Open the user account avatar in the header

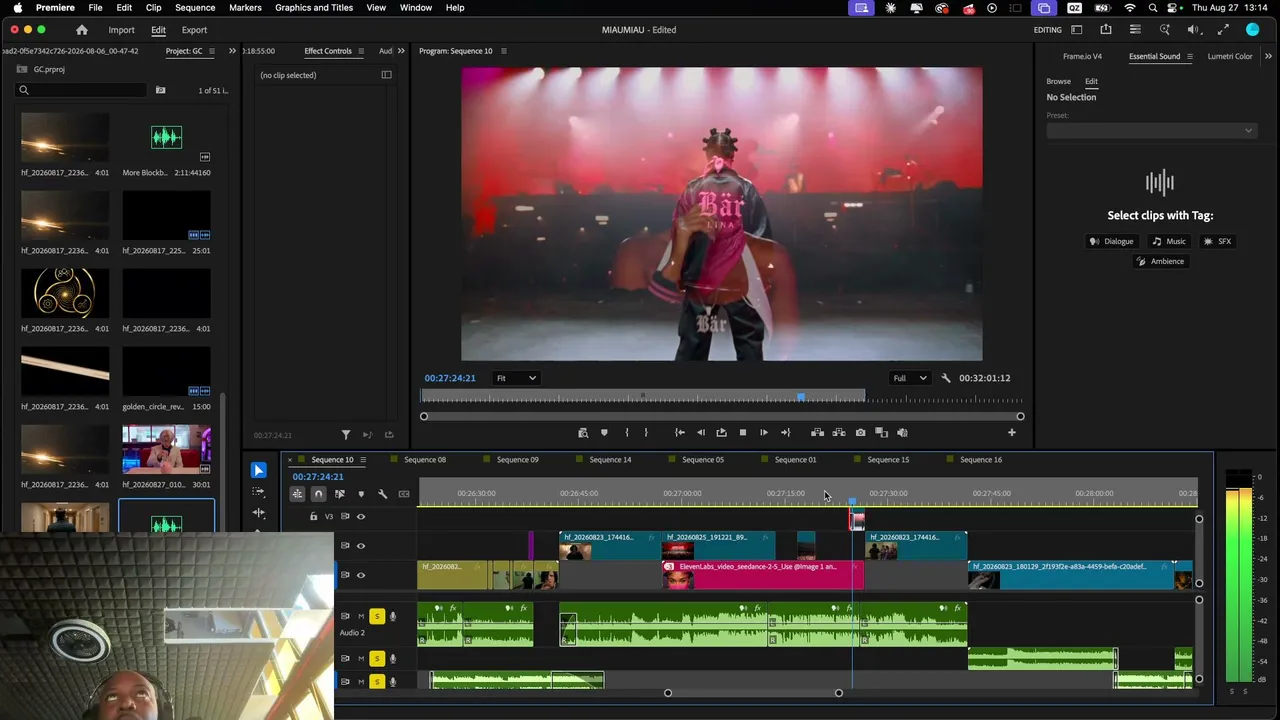(x=1253, y=30)
